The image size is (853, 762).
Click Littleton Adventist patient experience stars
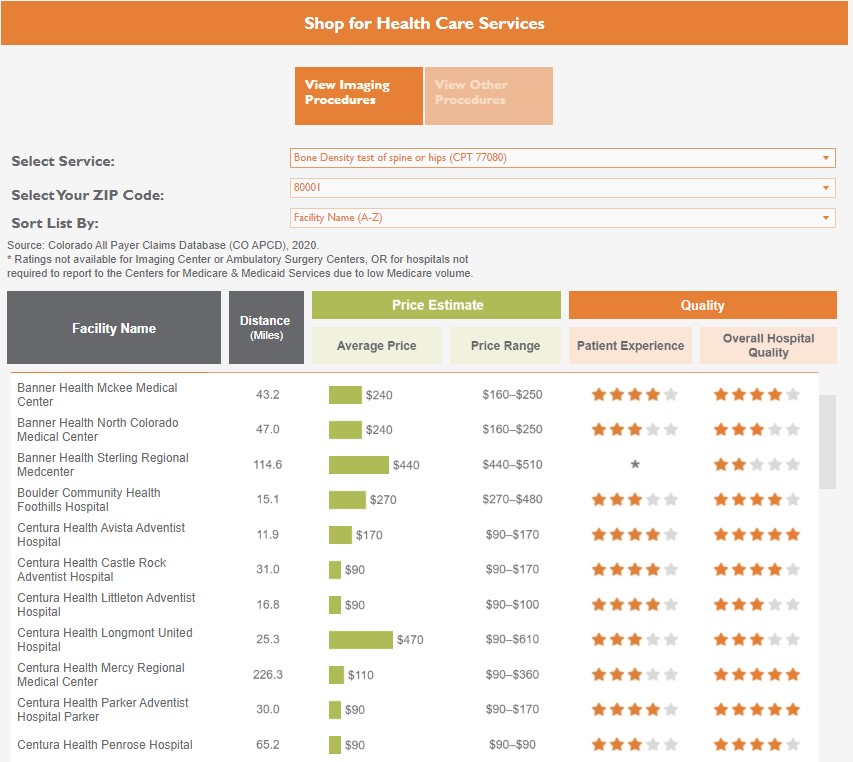pyautogui.click(x=635, y=604)
